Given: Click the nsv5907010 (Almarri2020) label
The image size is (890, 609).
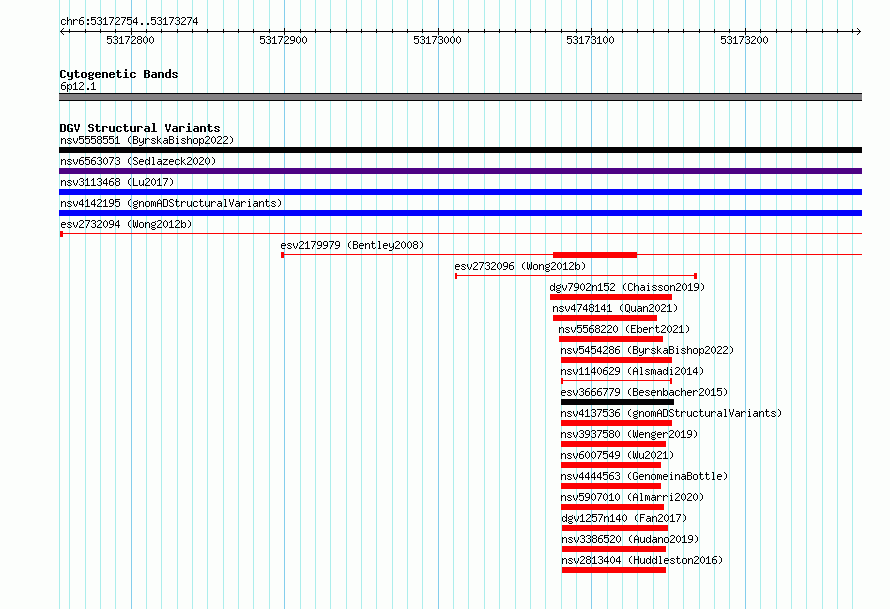Looking at the screenshot, I should pyautogui.click(x=632, y=497).
